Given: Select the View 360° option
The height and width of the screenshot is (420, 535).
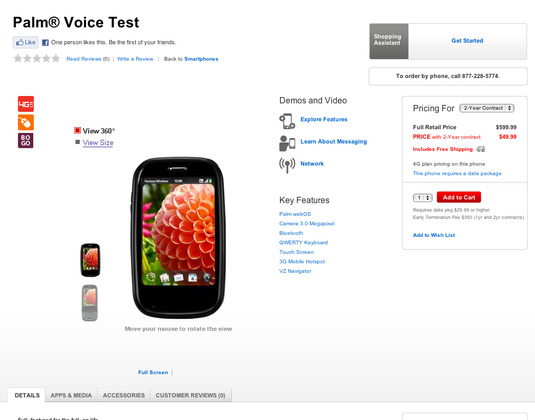Looking at the screenshot, I should point(95,131).
